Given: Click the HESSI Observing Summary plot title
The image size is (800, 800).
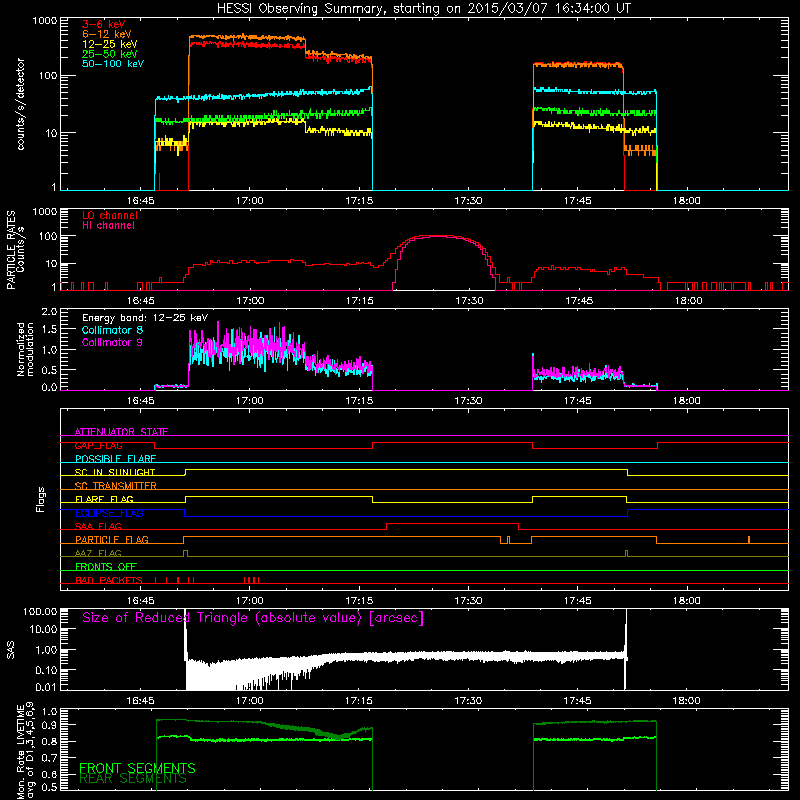Looking at the screenshot, I should coord(423,9).
